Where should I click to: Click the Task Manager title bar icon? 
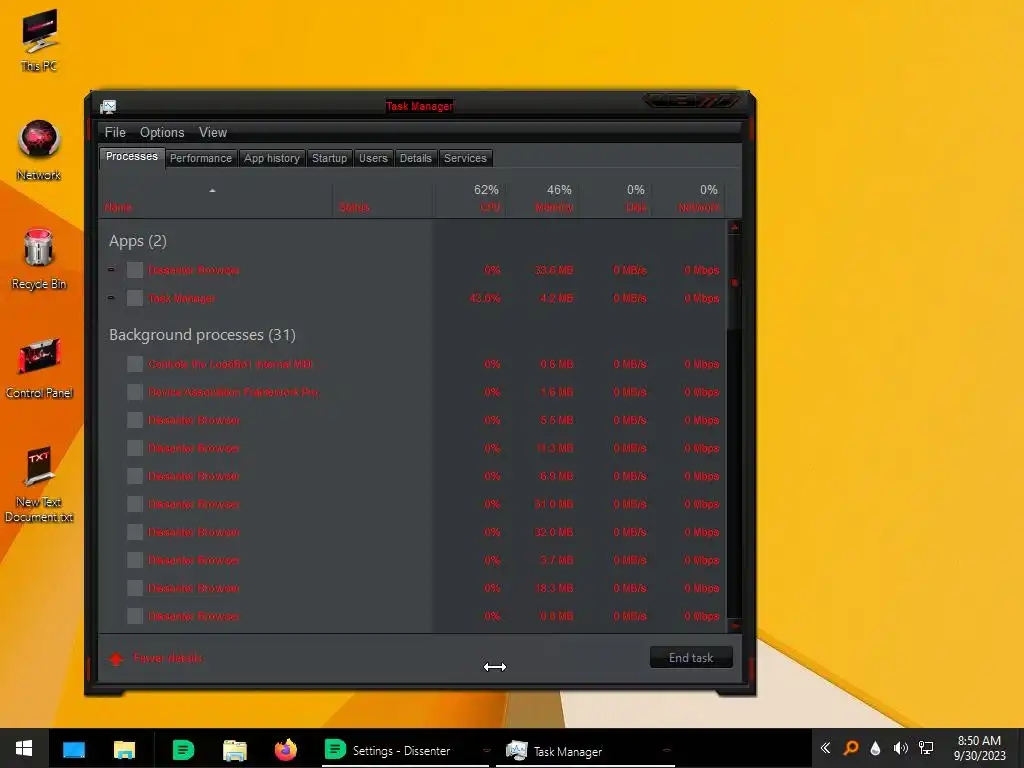tap(108, 106)
